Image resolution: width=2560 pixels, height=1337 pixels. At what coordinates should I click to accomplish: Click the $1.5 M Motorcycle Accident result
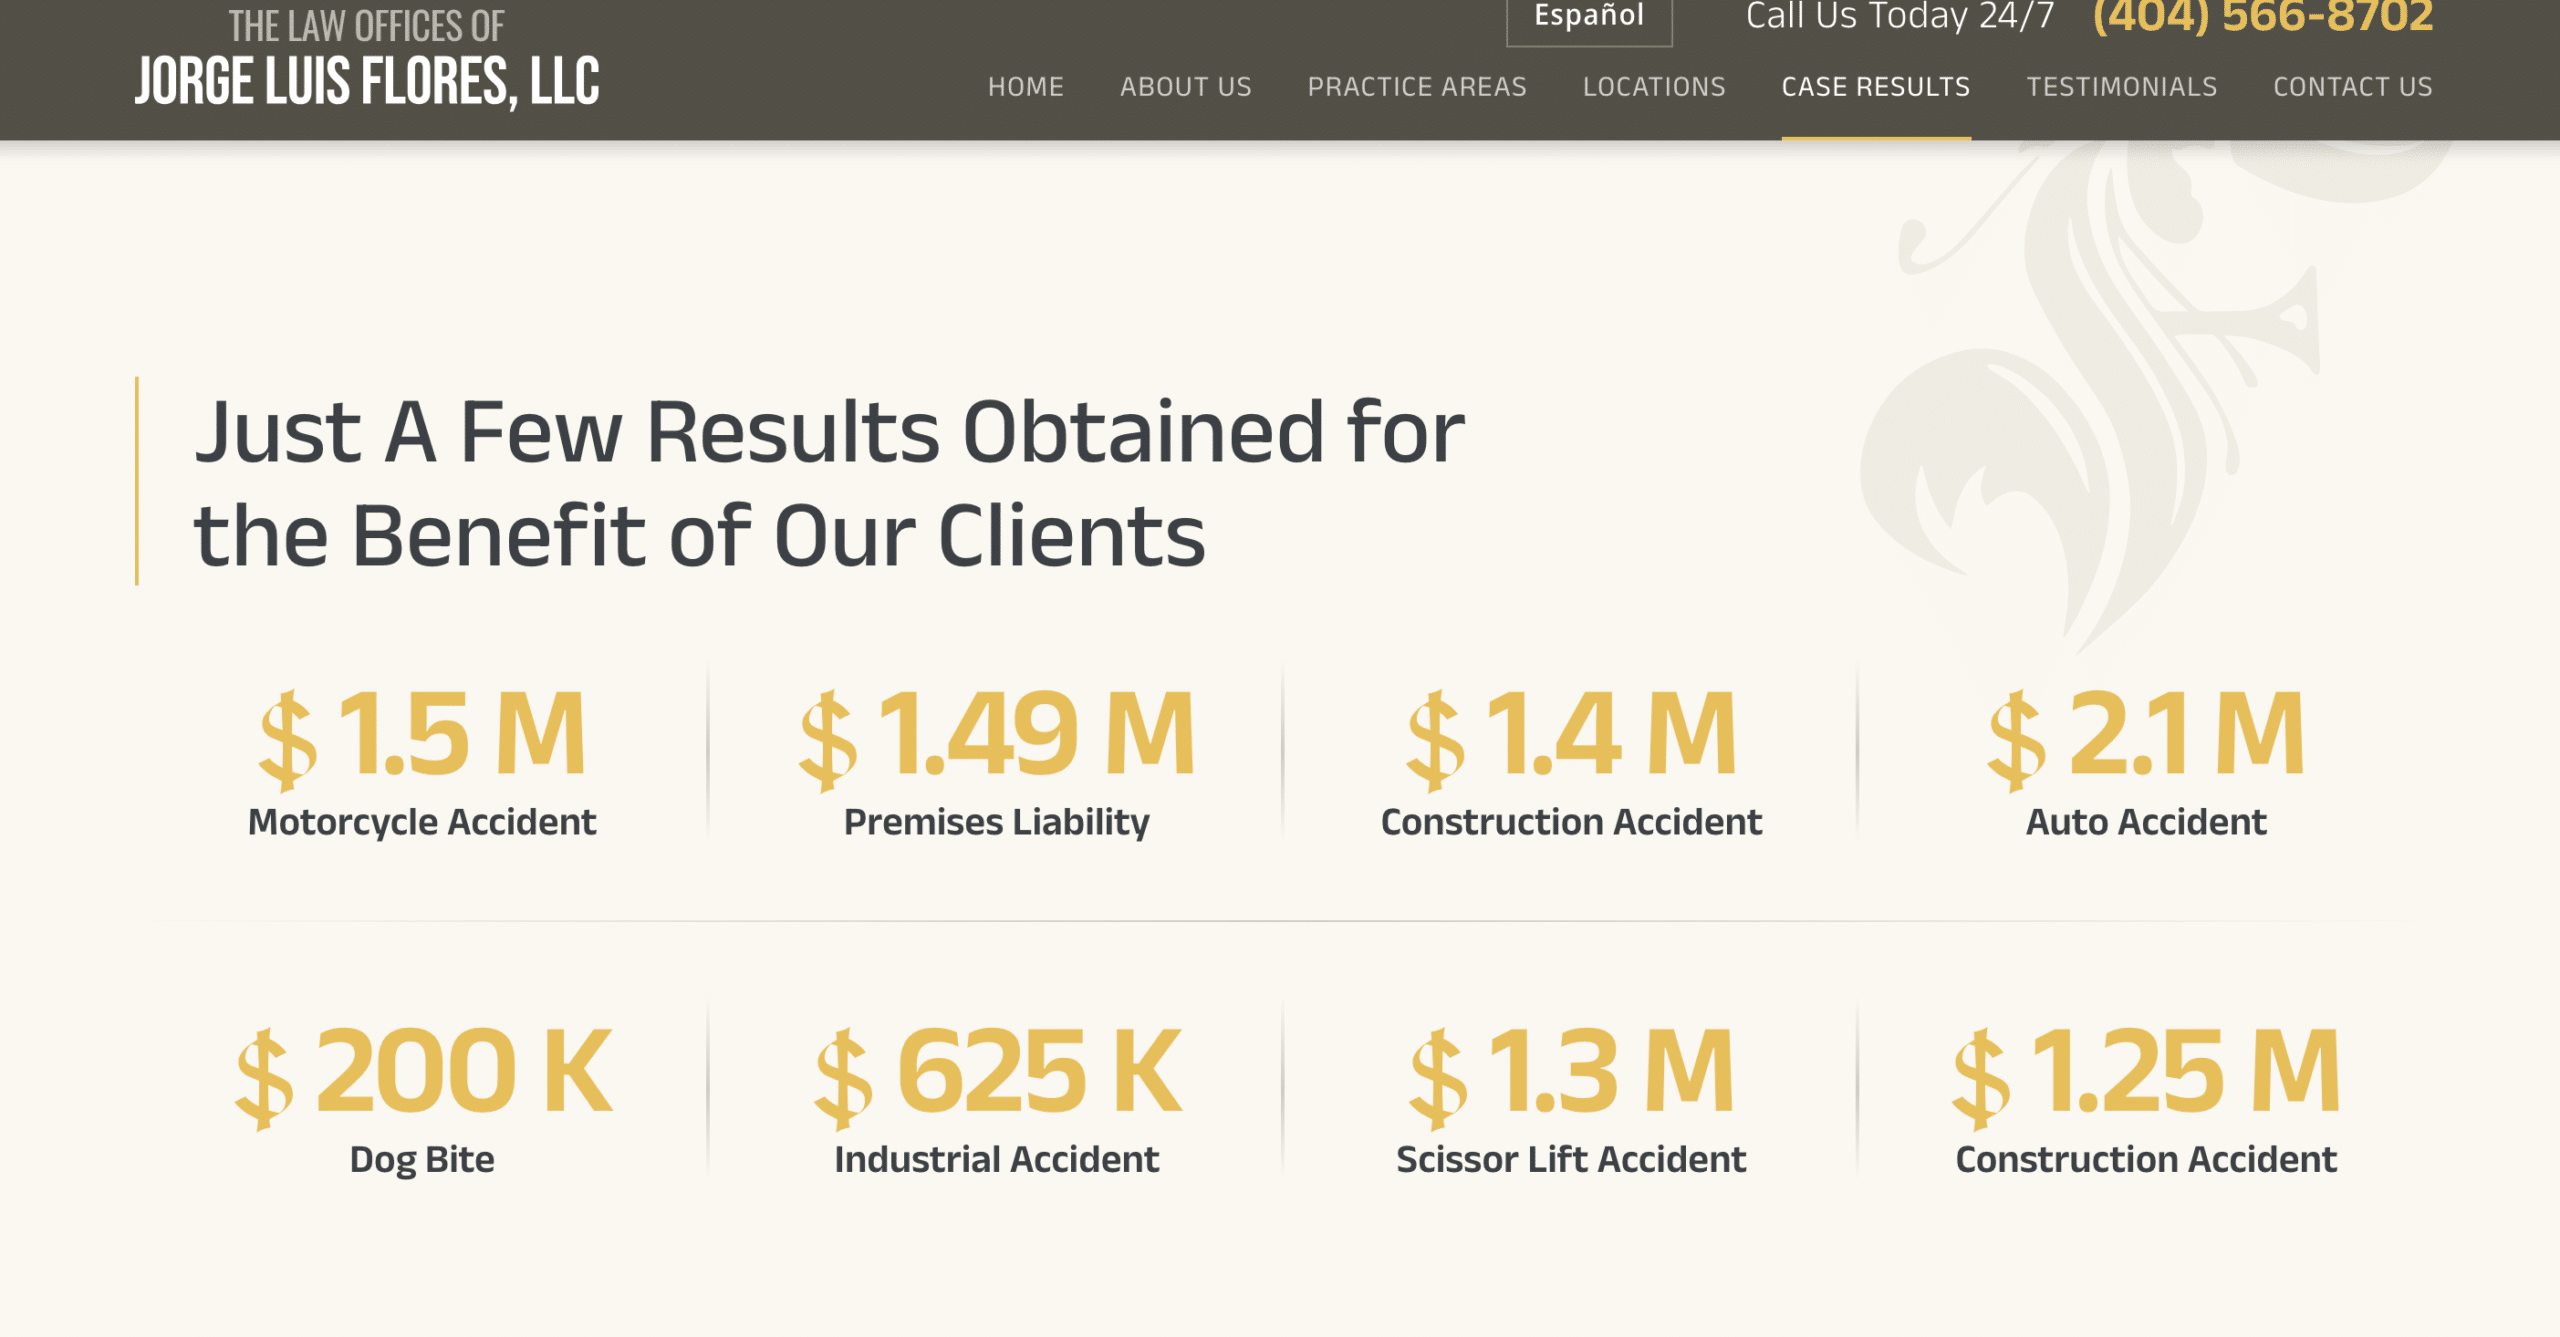pos(422,760)
